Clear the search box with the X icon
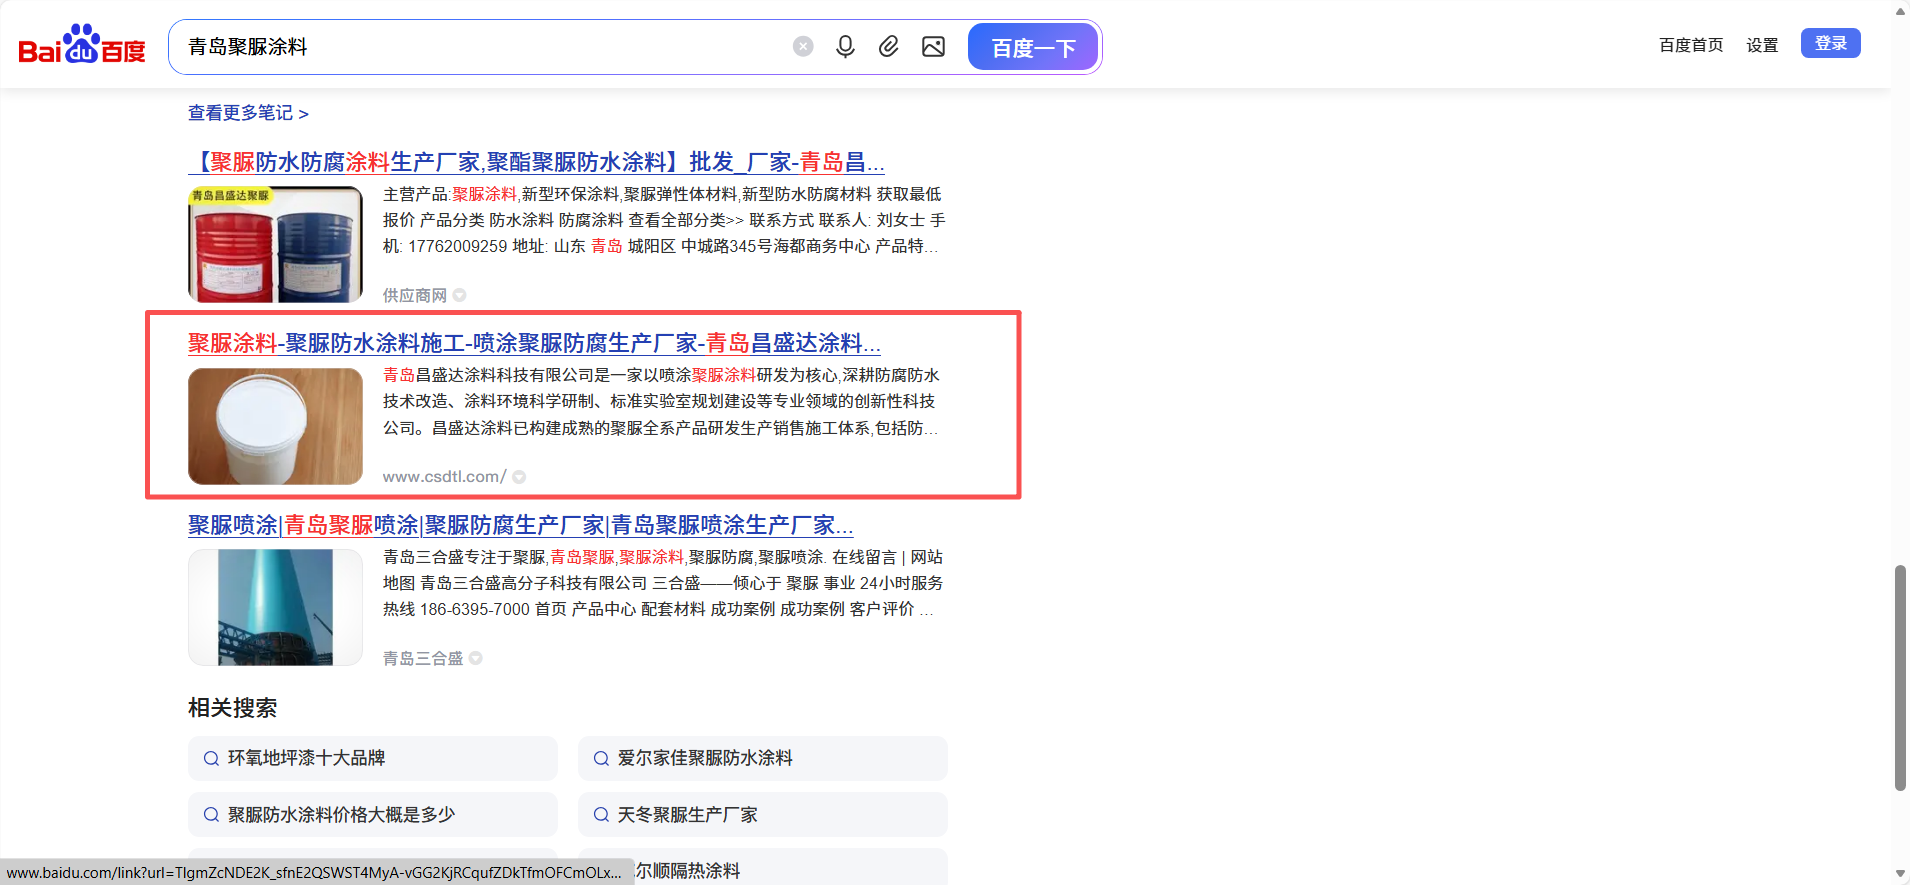Viewport: 1910px width, 885px height. click(803, 47)
